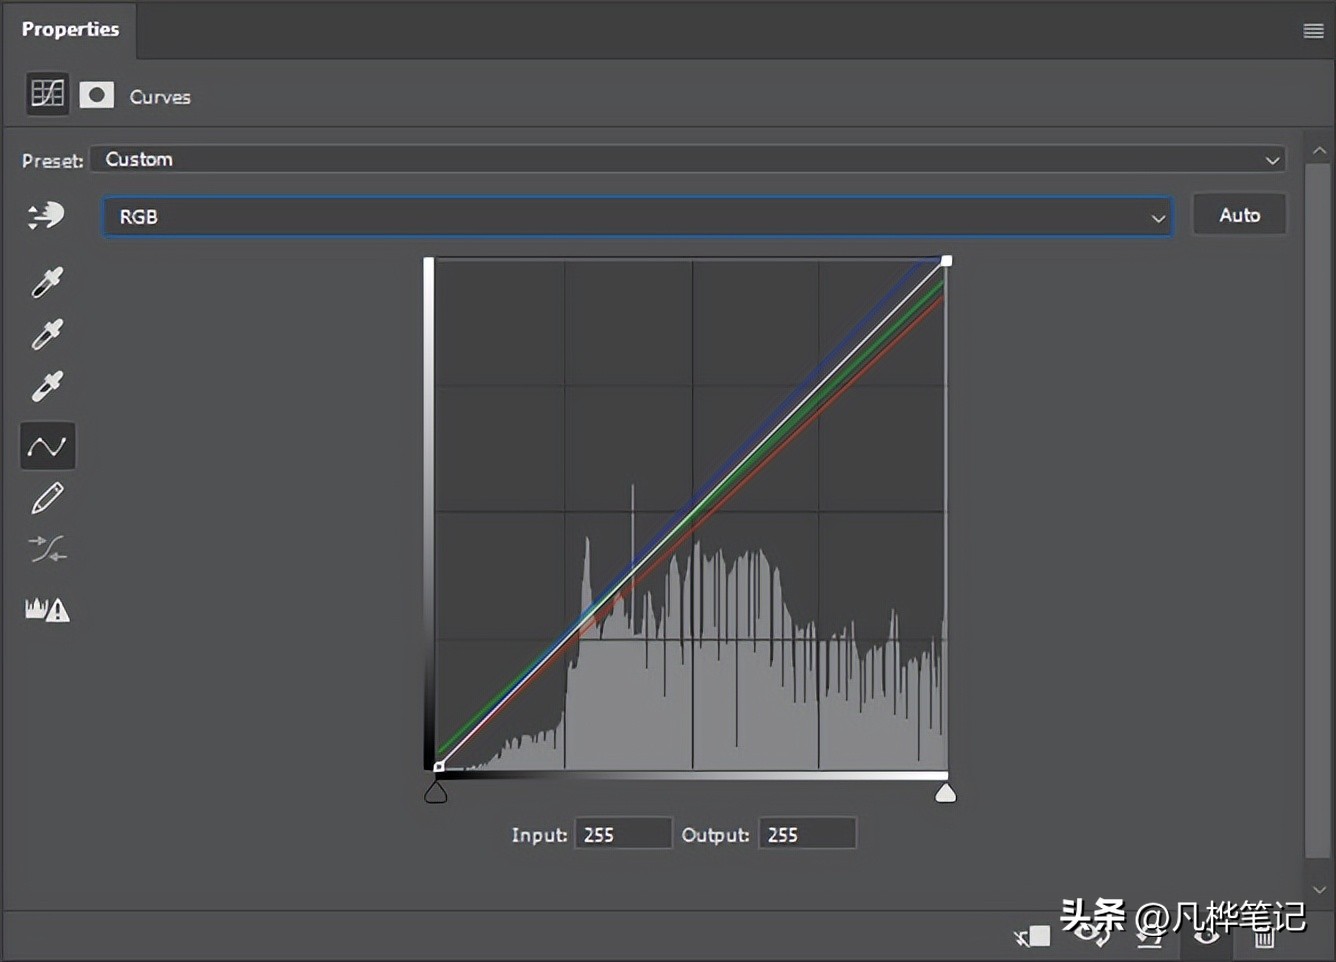Select the edit points curve tool
This screenshot has height=962, width=1336.
click(x=47, y=446)
